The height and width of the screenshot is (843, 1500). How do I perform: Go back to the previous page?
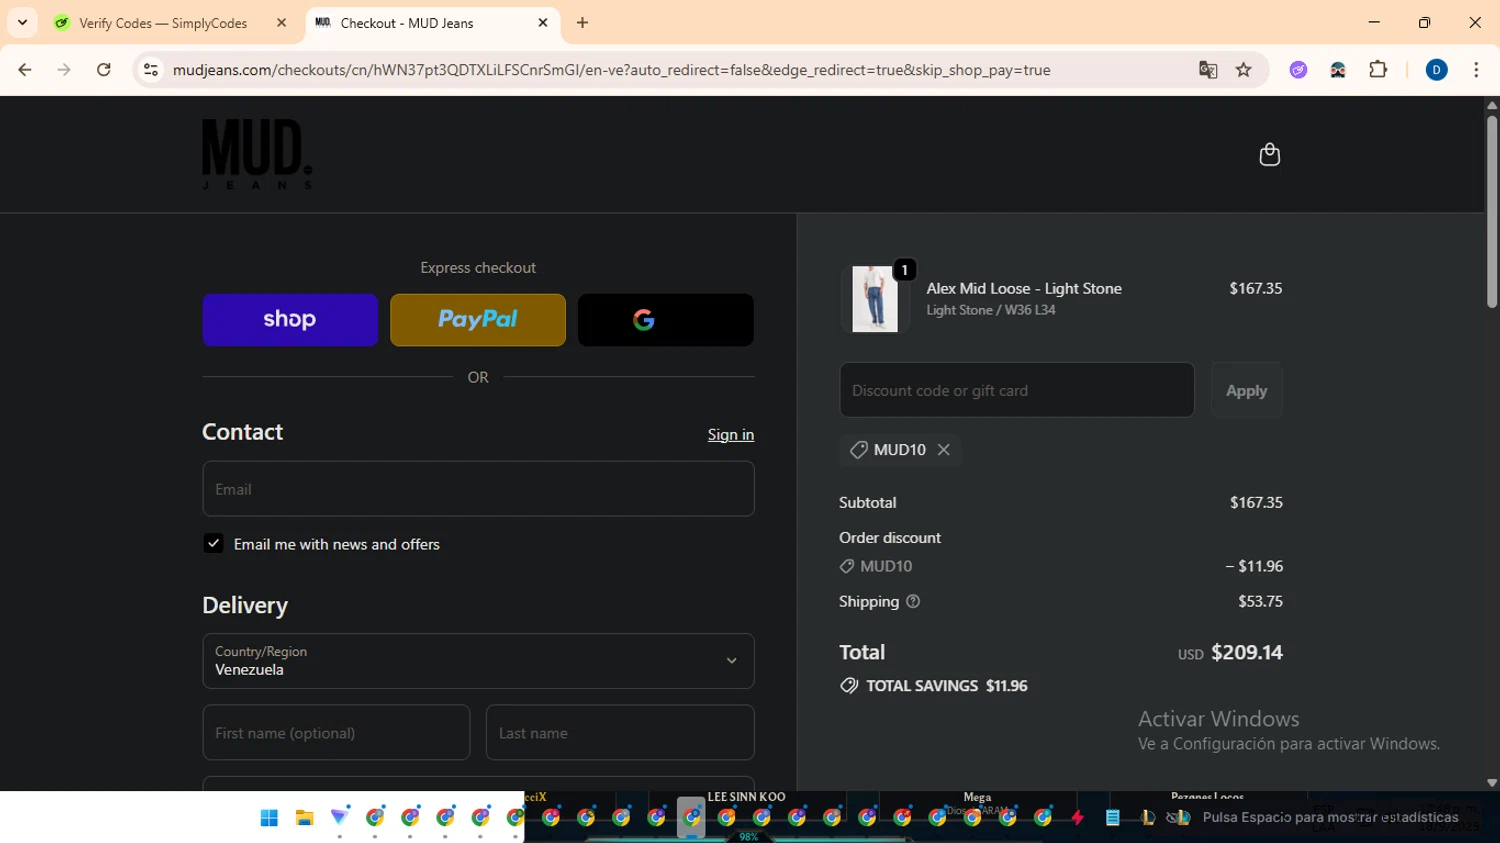click(25, 70)
